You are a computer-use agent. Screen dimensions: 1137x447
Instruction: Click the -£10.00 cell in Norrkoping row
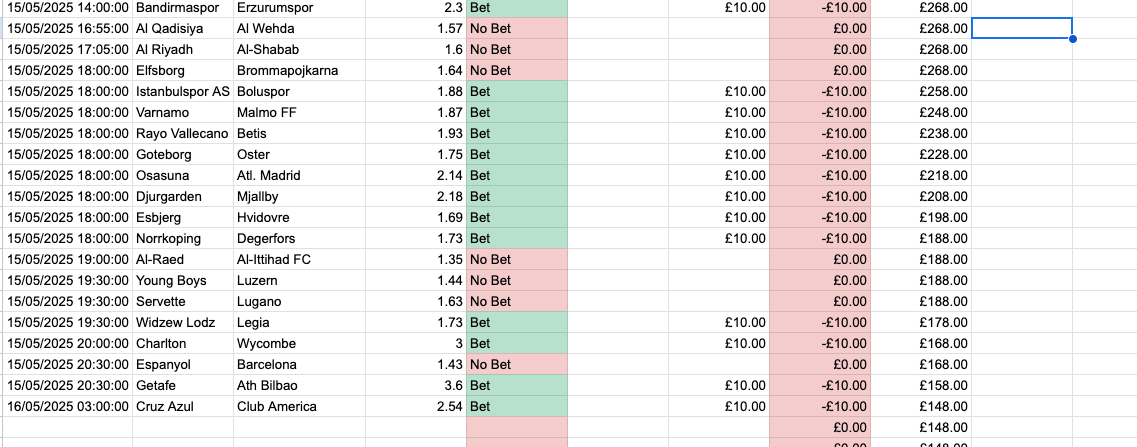[819, 238]
